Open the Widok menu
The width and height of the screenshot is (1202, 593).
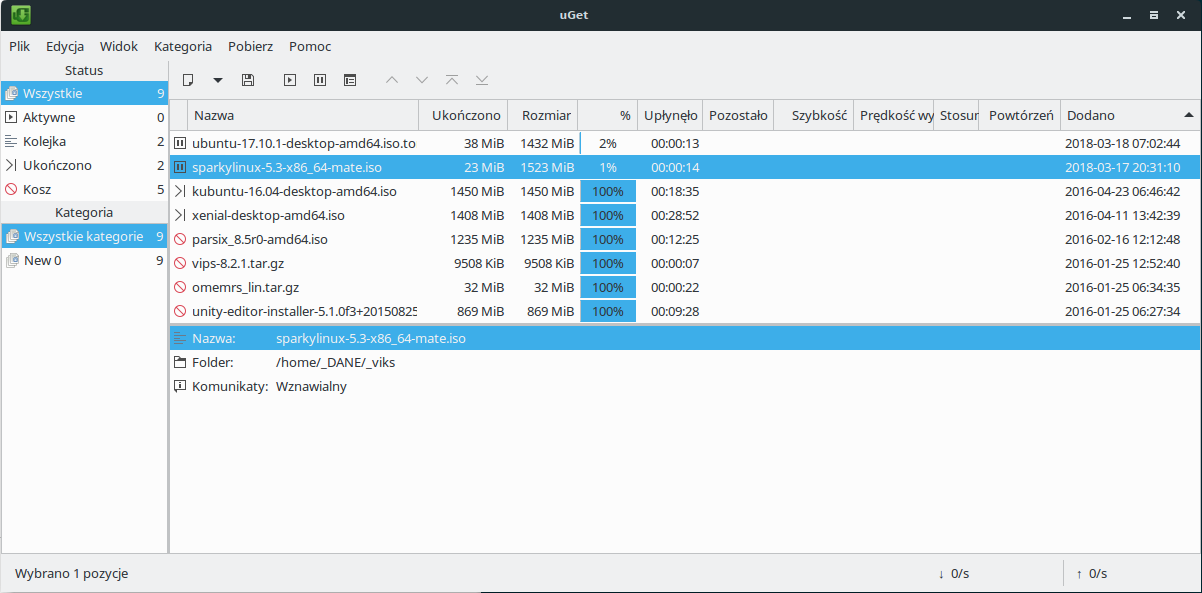click(x=119, y=46)
